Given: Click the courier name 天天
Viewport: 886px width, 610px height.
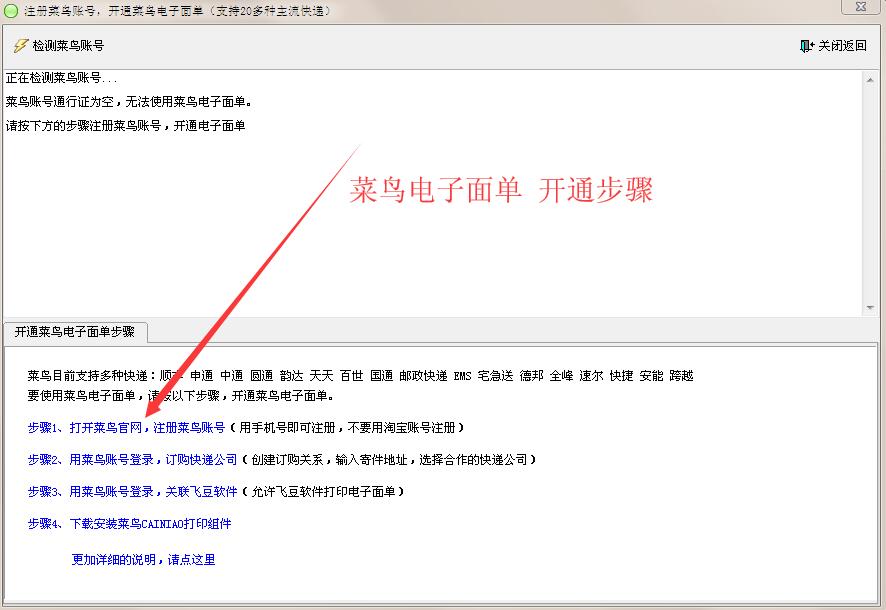Looking at the screenshot, I should pos(322,376).
